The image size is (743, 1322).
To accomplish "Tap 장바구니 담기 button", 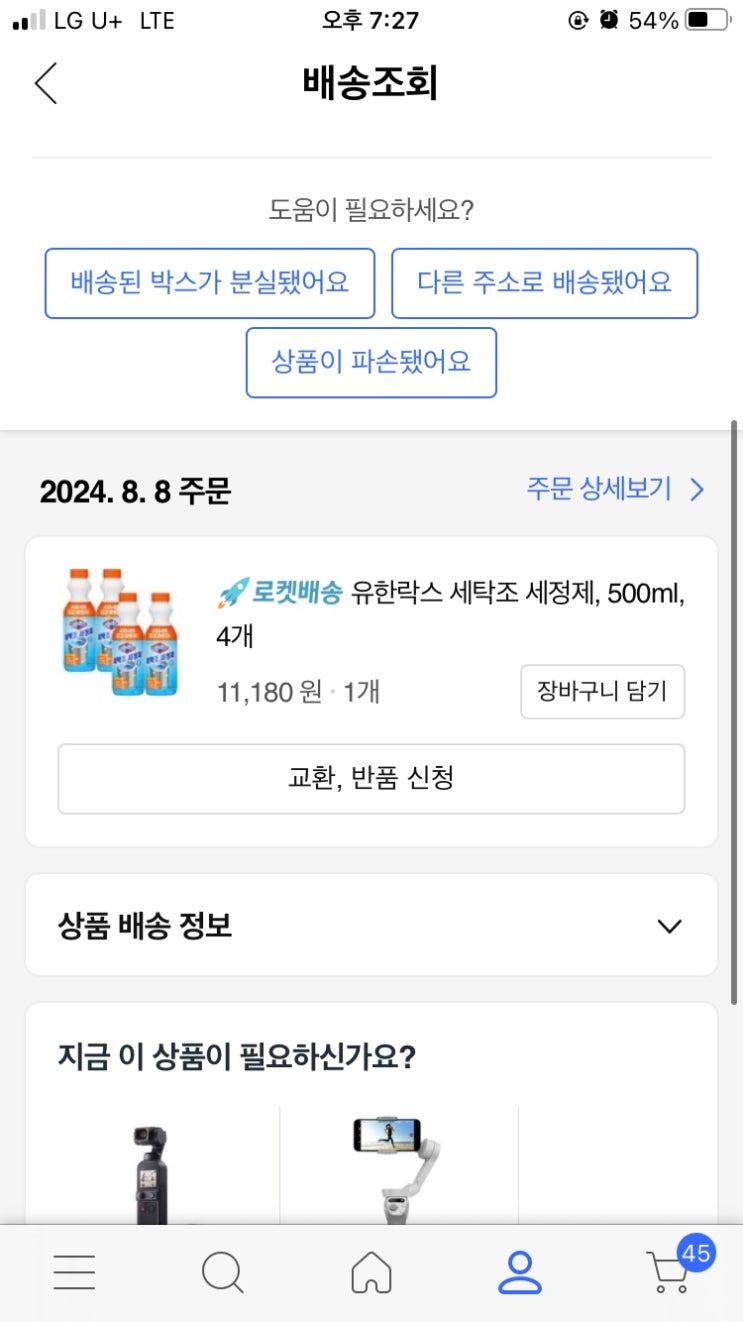I will tap(602, 691).
